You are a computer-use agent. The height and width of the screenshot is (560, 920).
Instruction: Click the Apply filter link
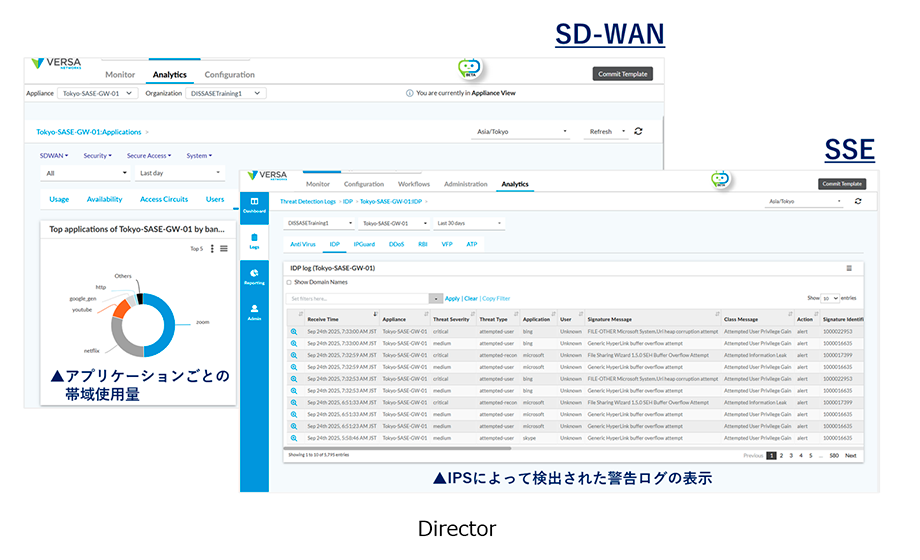coord(452,298)
